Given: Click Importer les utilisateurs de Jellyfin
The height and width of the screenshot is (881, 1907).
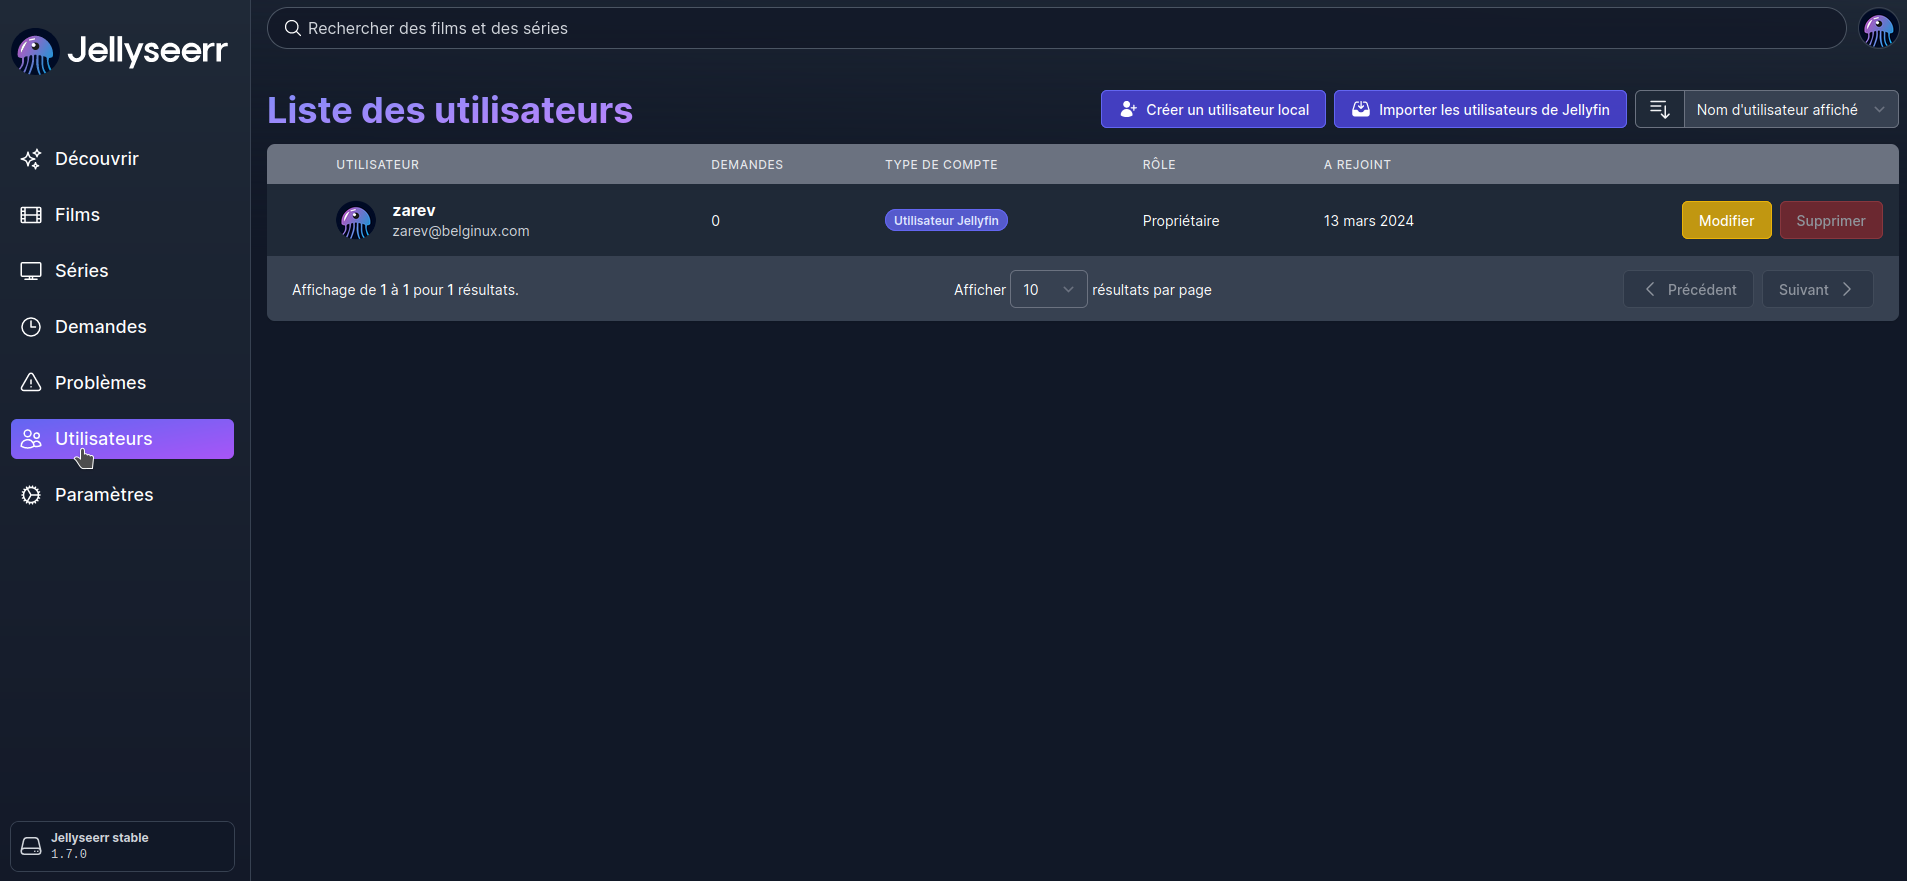Looking at the screenshot, I should [1480, 109].
